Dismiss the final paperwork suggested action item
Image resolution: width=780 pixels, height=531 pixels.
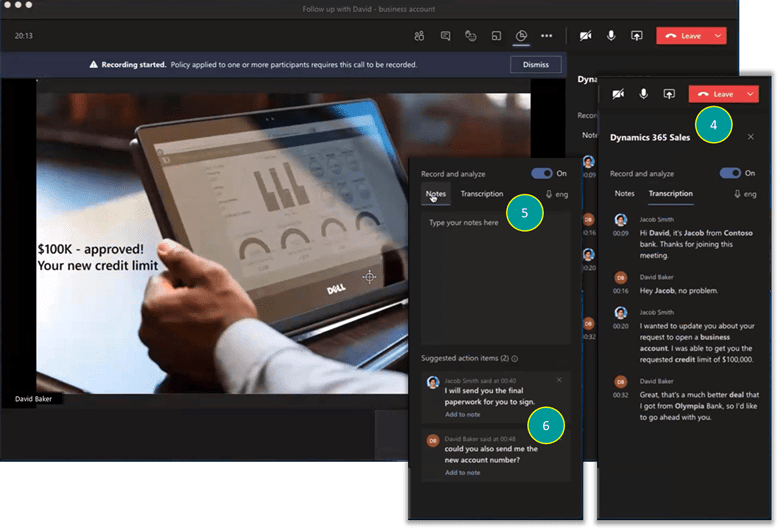pyautogui.click(x=559, y=380)
